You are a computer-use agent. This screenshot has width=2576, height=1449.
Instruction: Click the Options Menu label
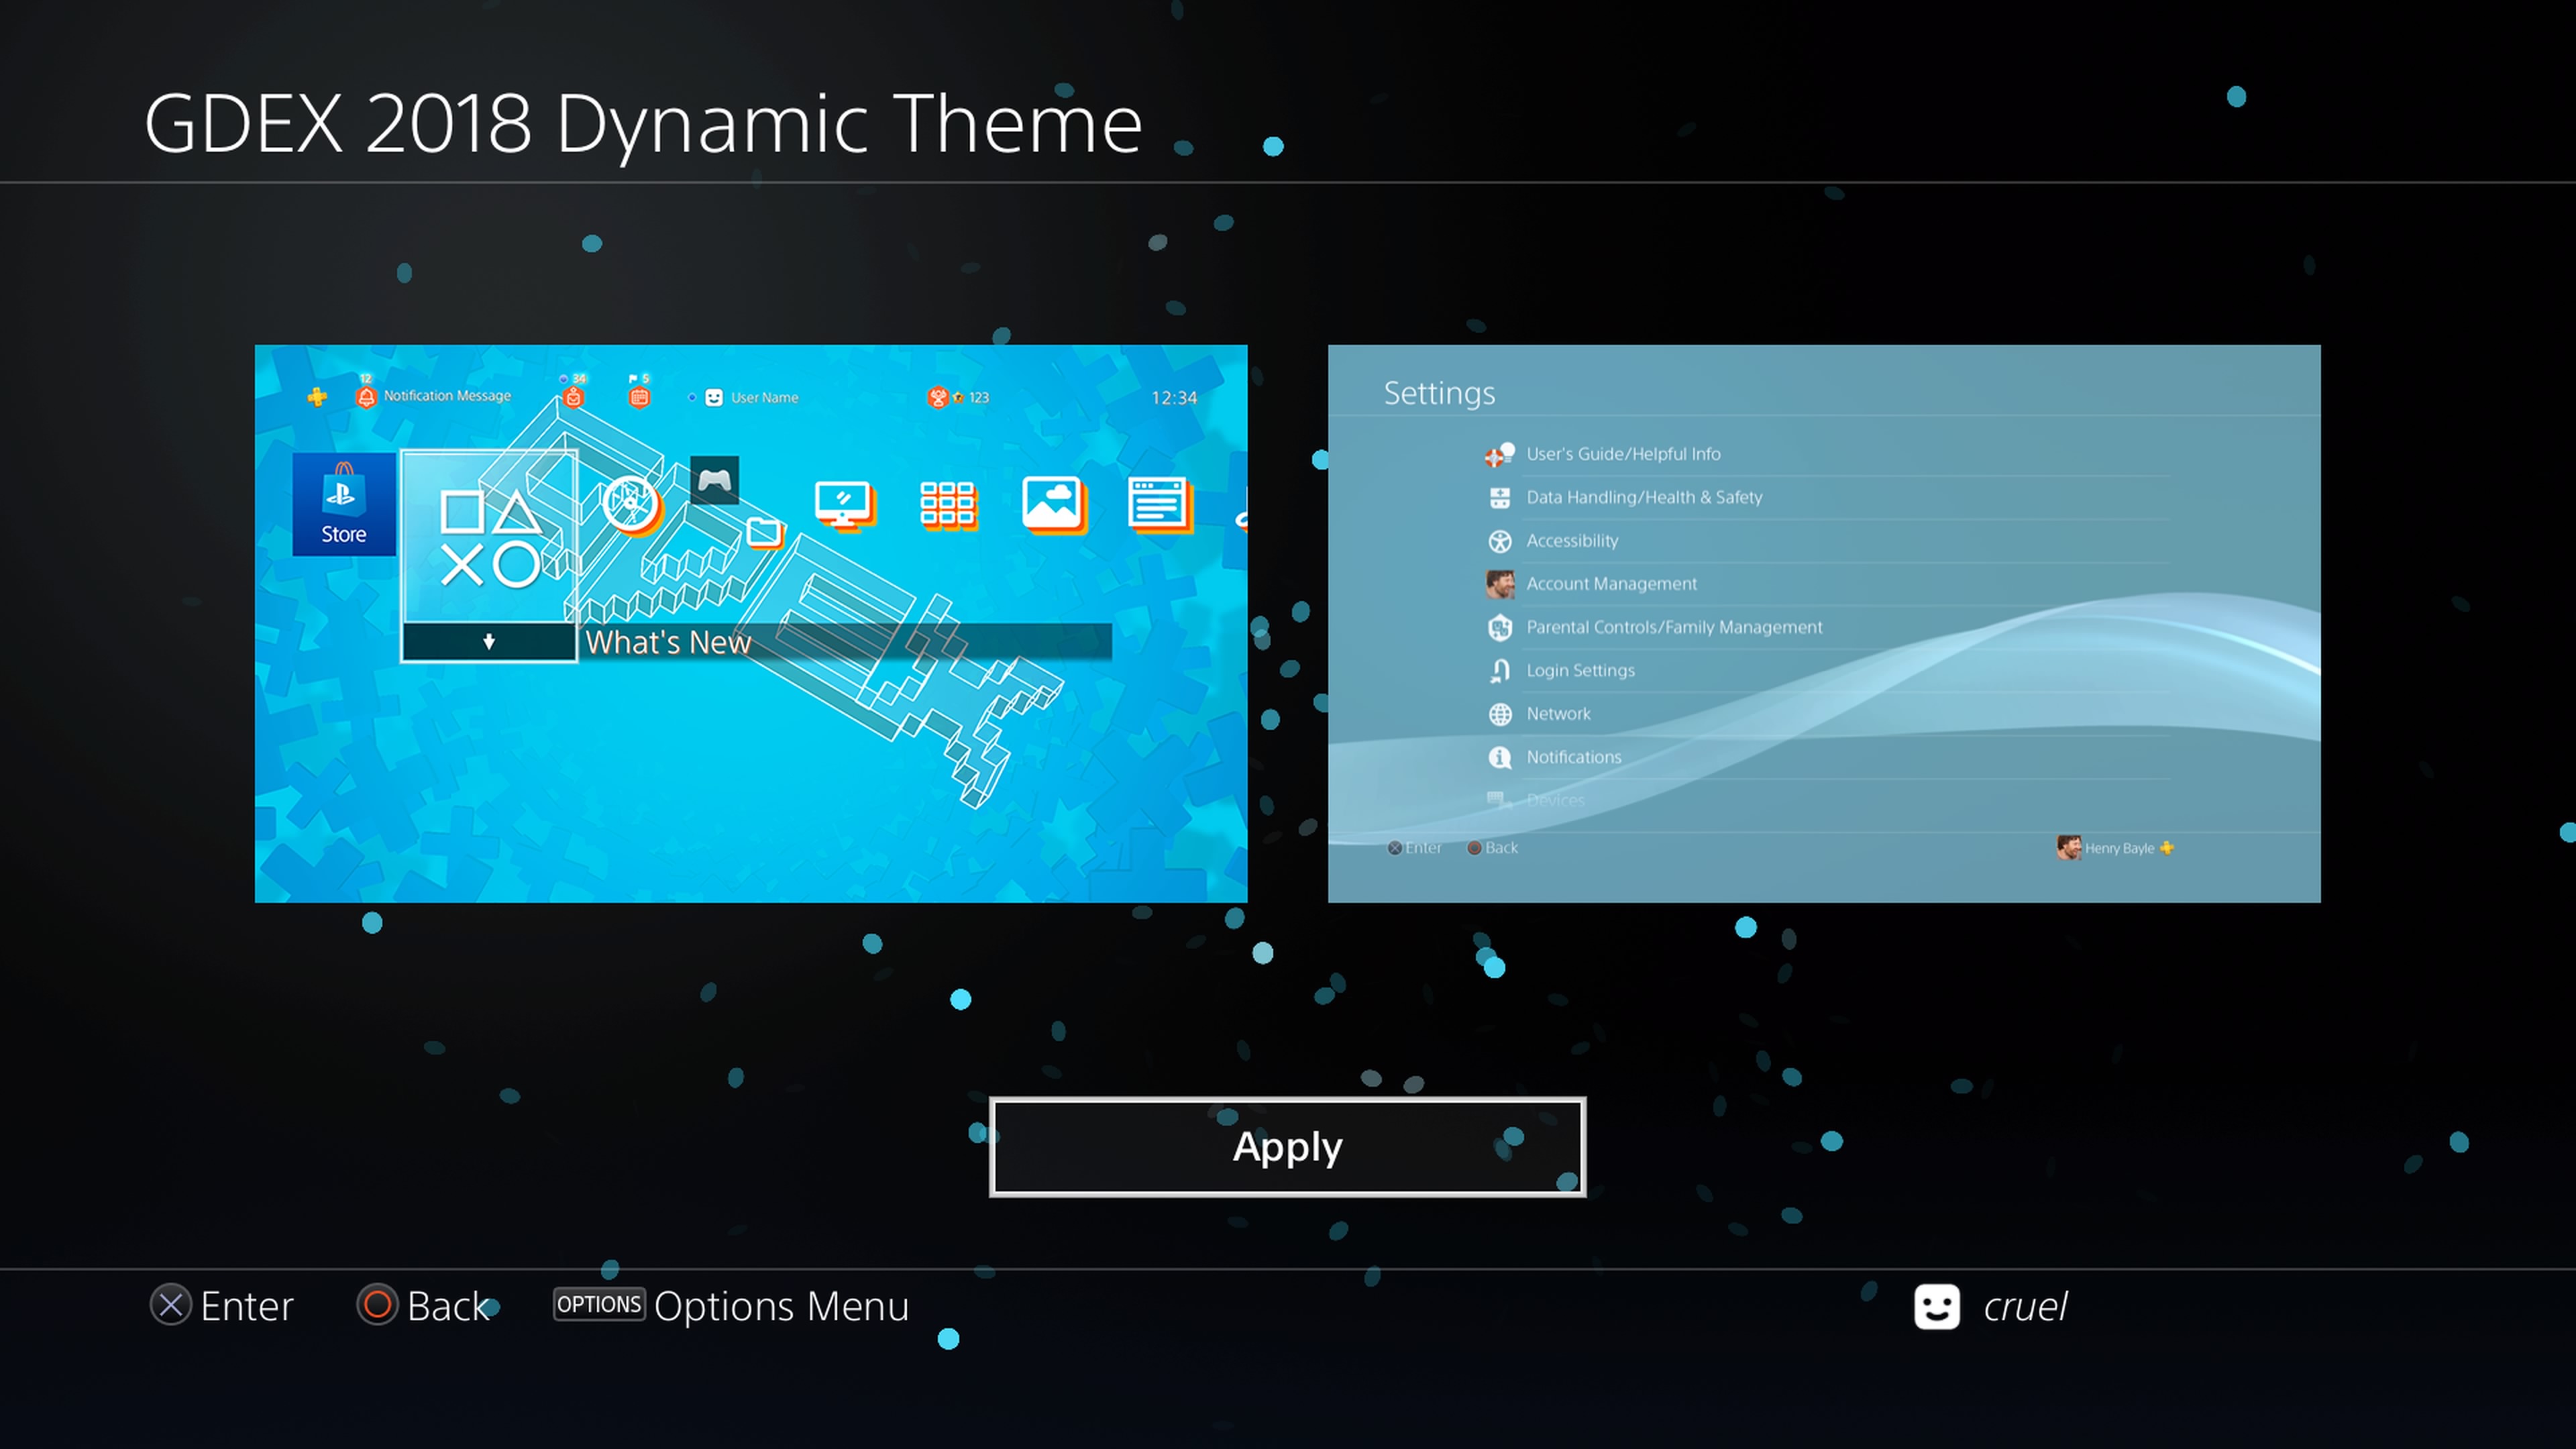[781, 1306]
